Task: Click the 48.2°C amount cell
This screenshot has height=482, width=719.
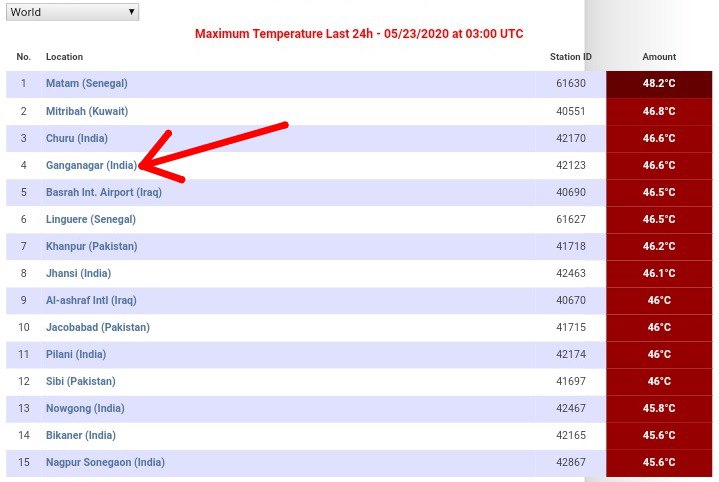Action: (659, 84)
